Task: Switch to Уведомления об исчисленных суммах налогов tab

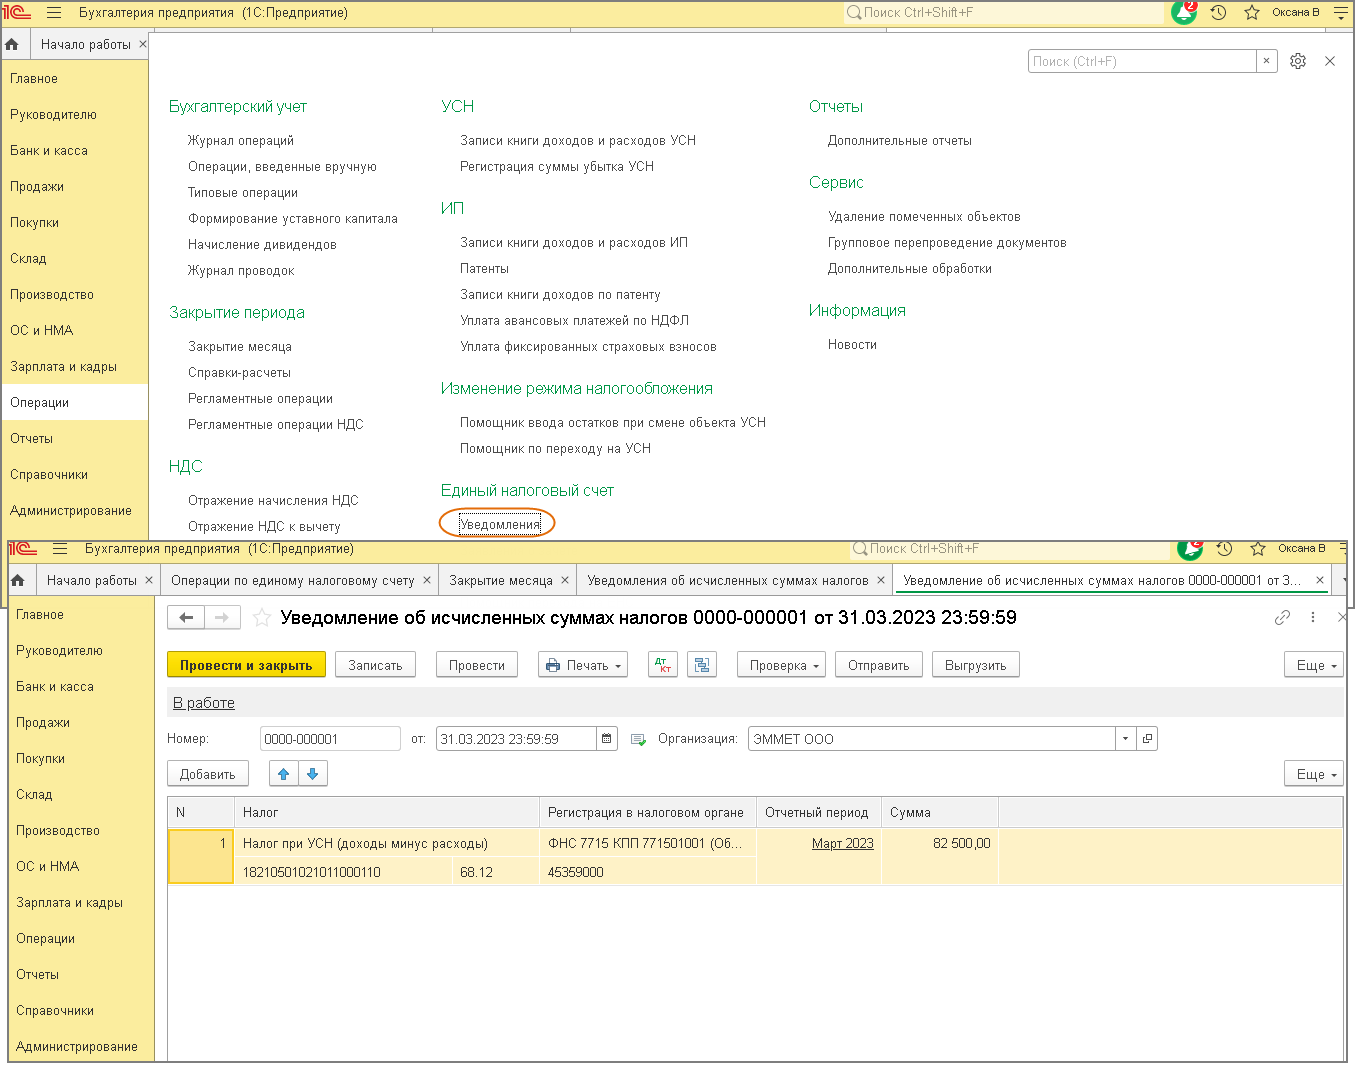Action: click(x=728, y=580)
